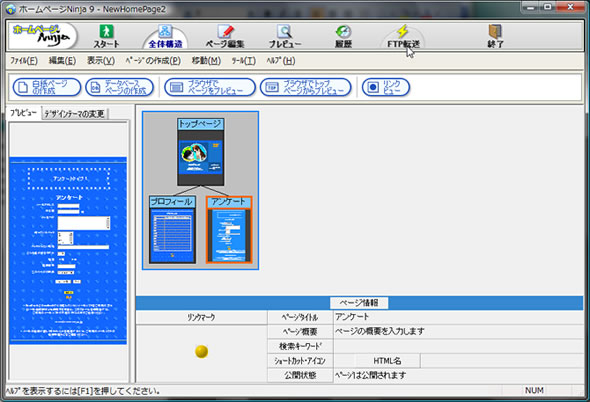The width and height of the screenshot is (590, 402).
Task: Click データベースページの作成 button
Action: point(119,87)
